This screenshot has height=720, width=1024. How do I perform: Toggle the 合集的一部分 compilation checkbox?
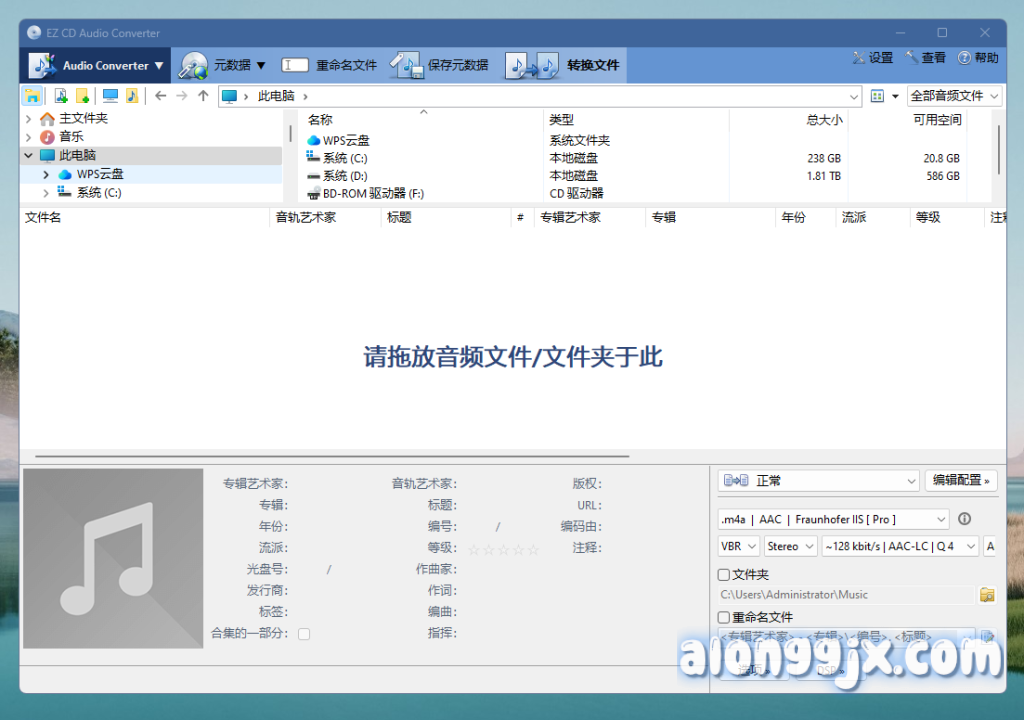click(304, 633)
